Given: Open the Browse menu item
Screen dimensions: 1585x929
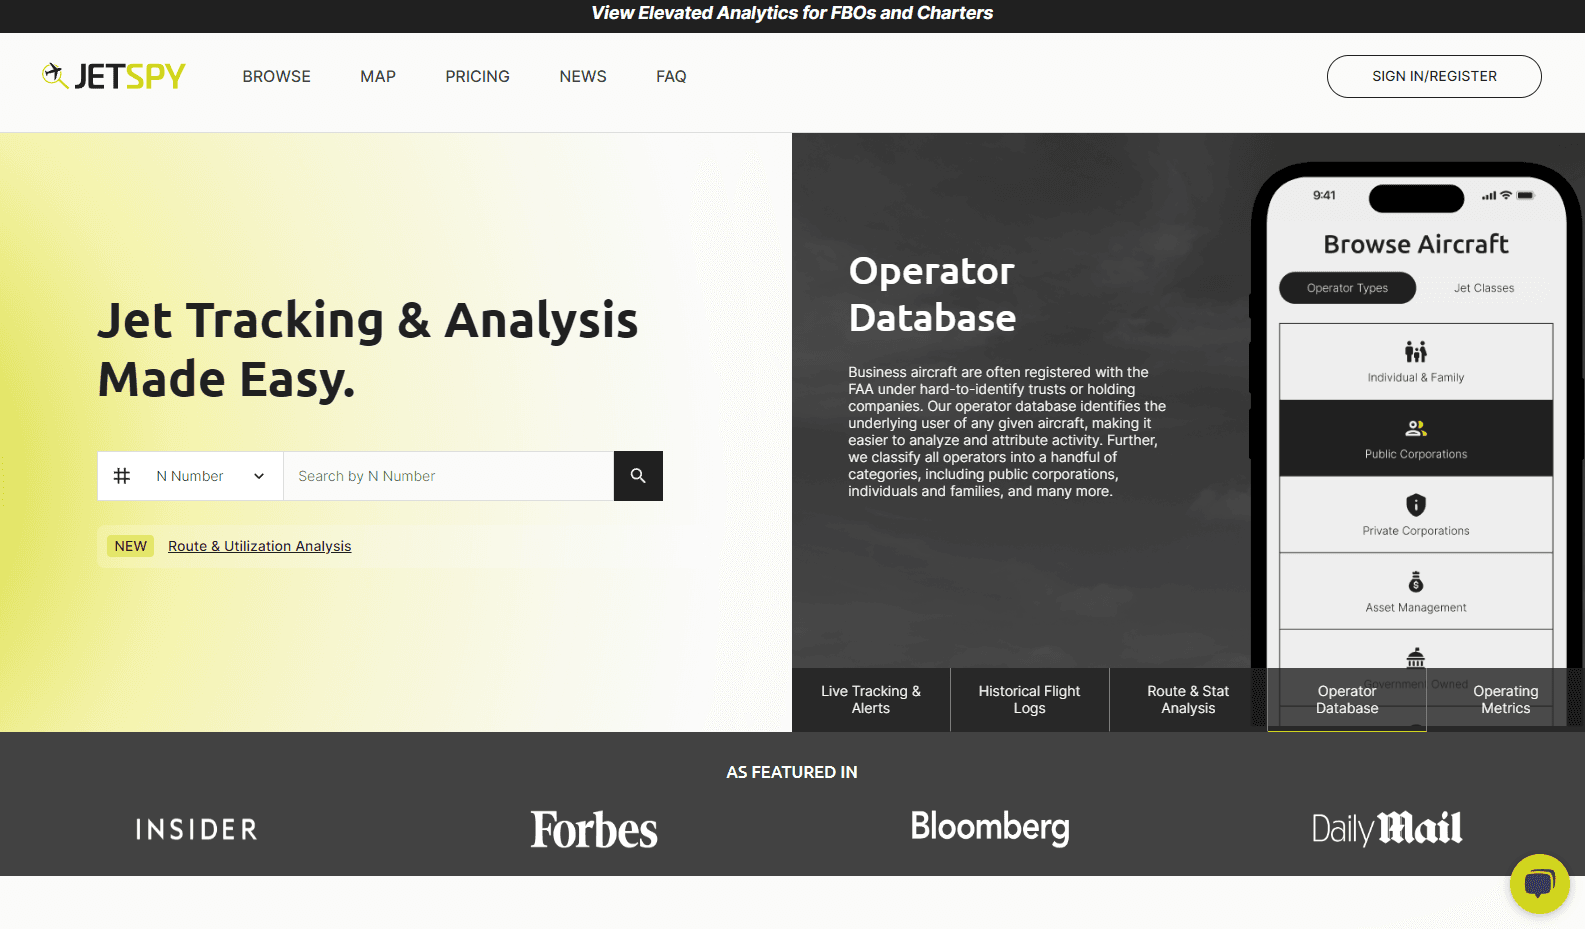Looking at the screenshot, I should coord(276,76).
